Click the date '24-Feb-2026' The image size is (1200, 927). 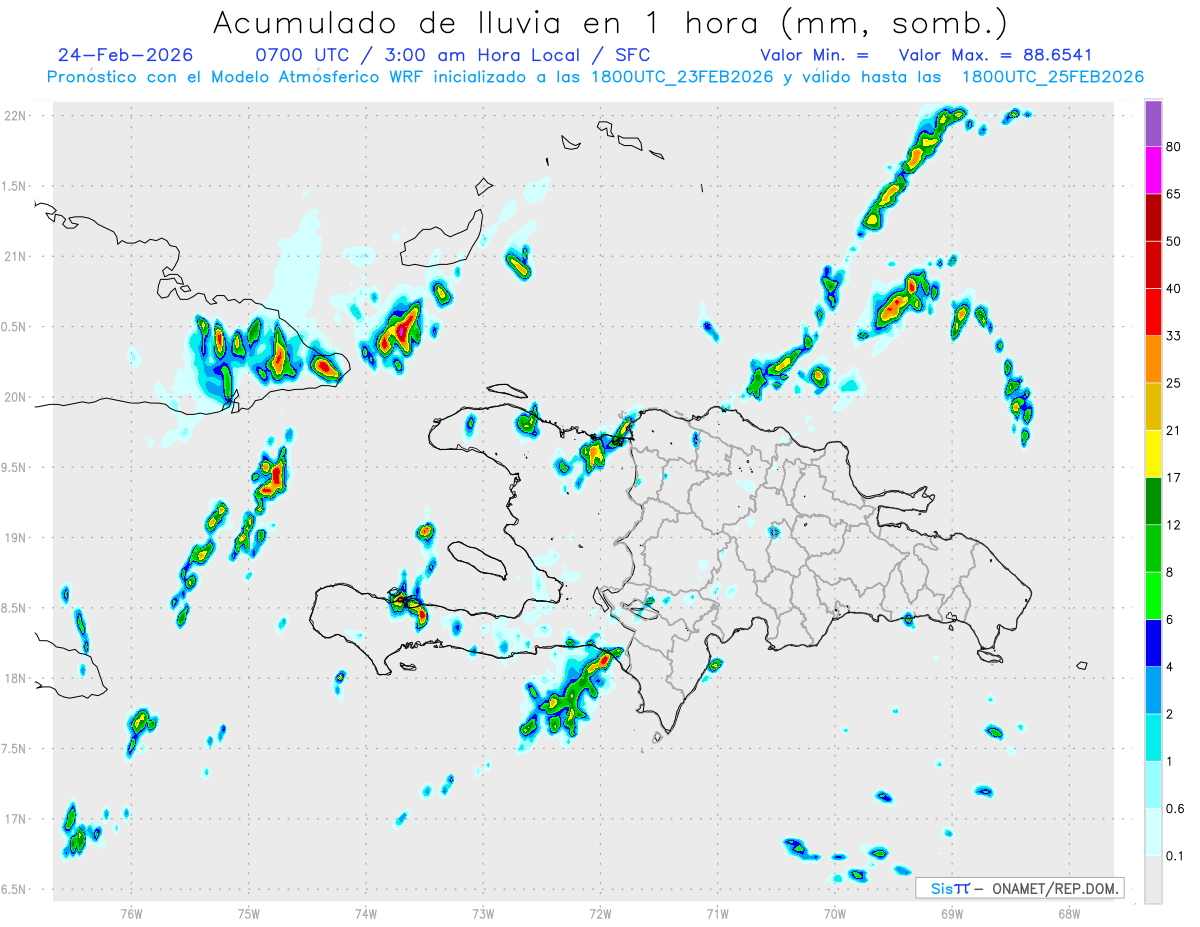point(126,55)
